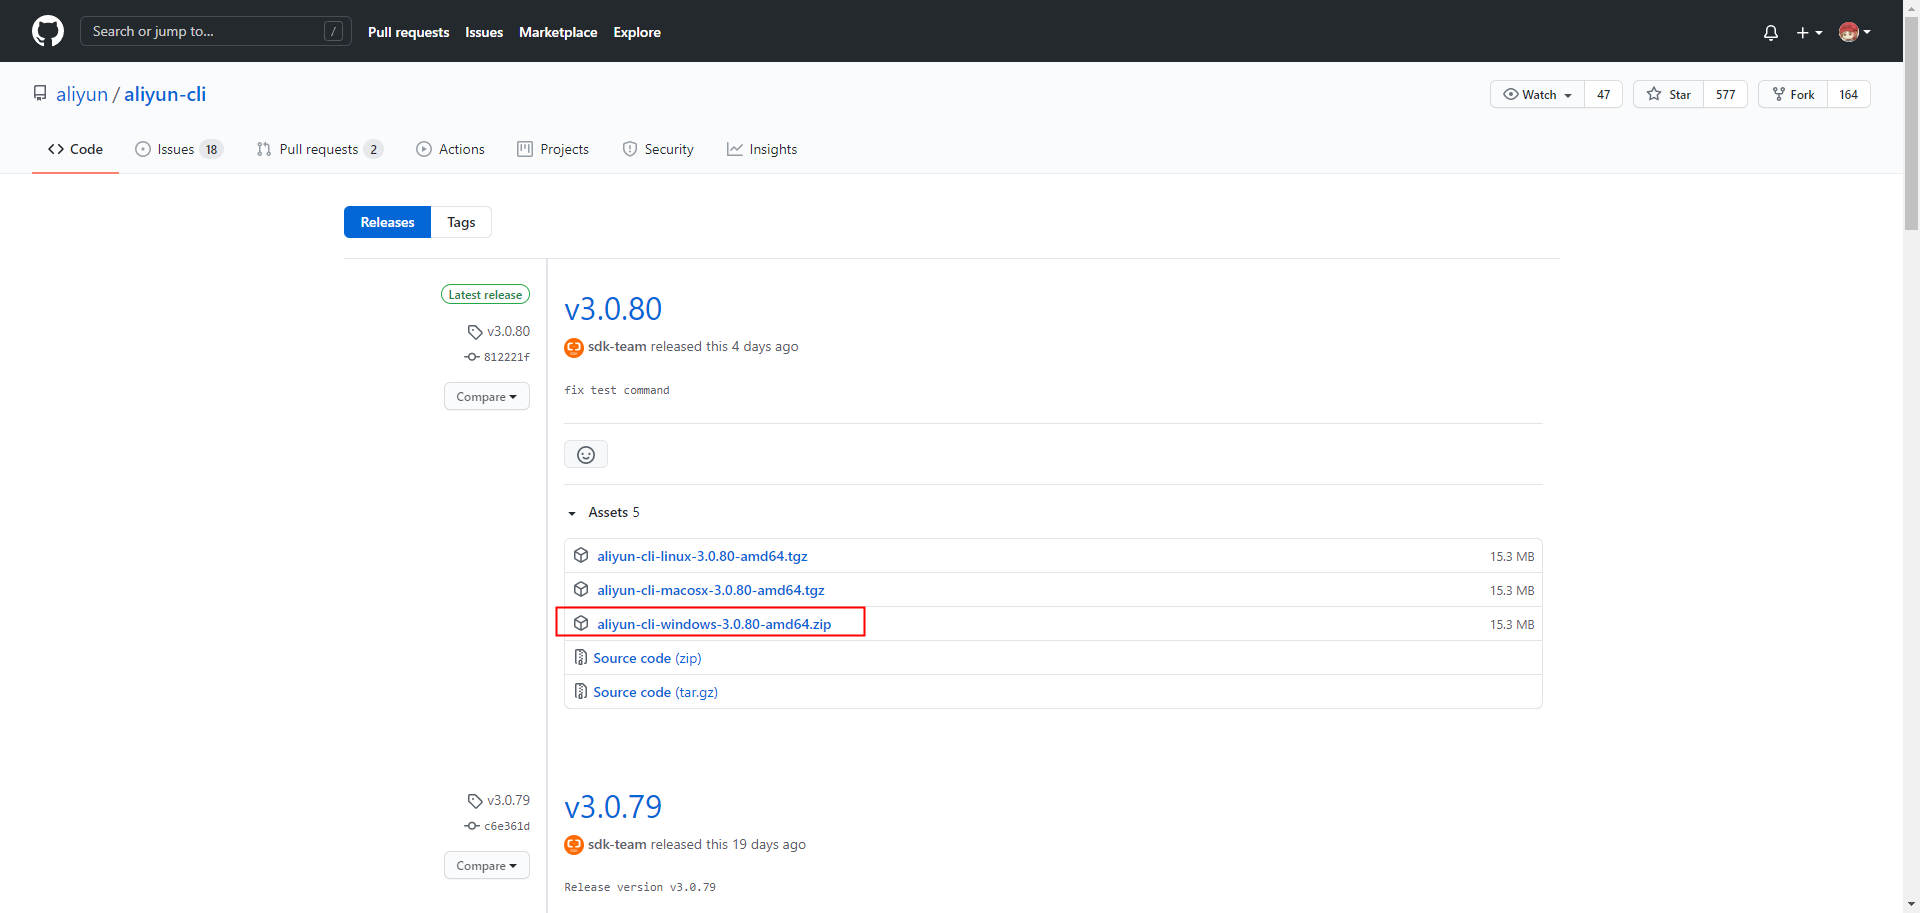Image resolution: width=1920 pixels, height=913 pixels.
Task: Open commit c6e361d
Action: point(498,826)
